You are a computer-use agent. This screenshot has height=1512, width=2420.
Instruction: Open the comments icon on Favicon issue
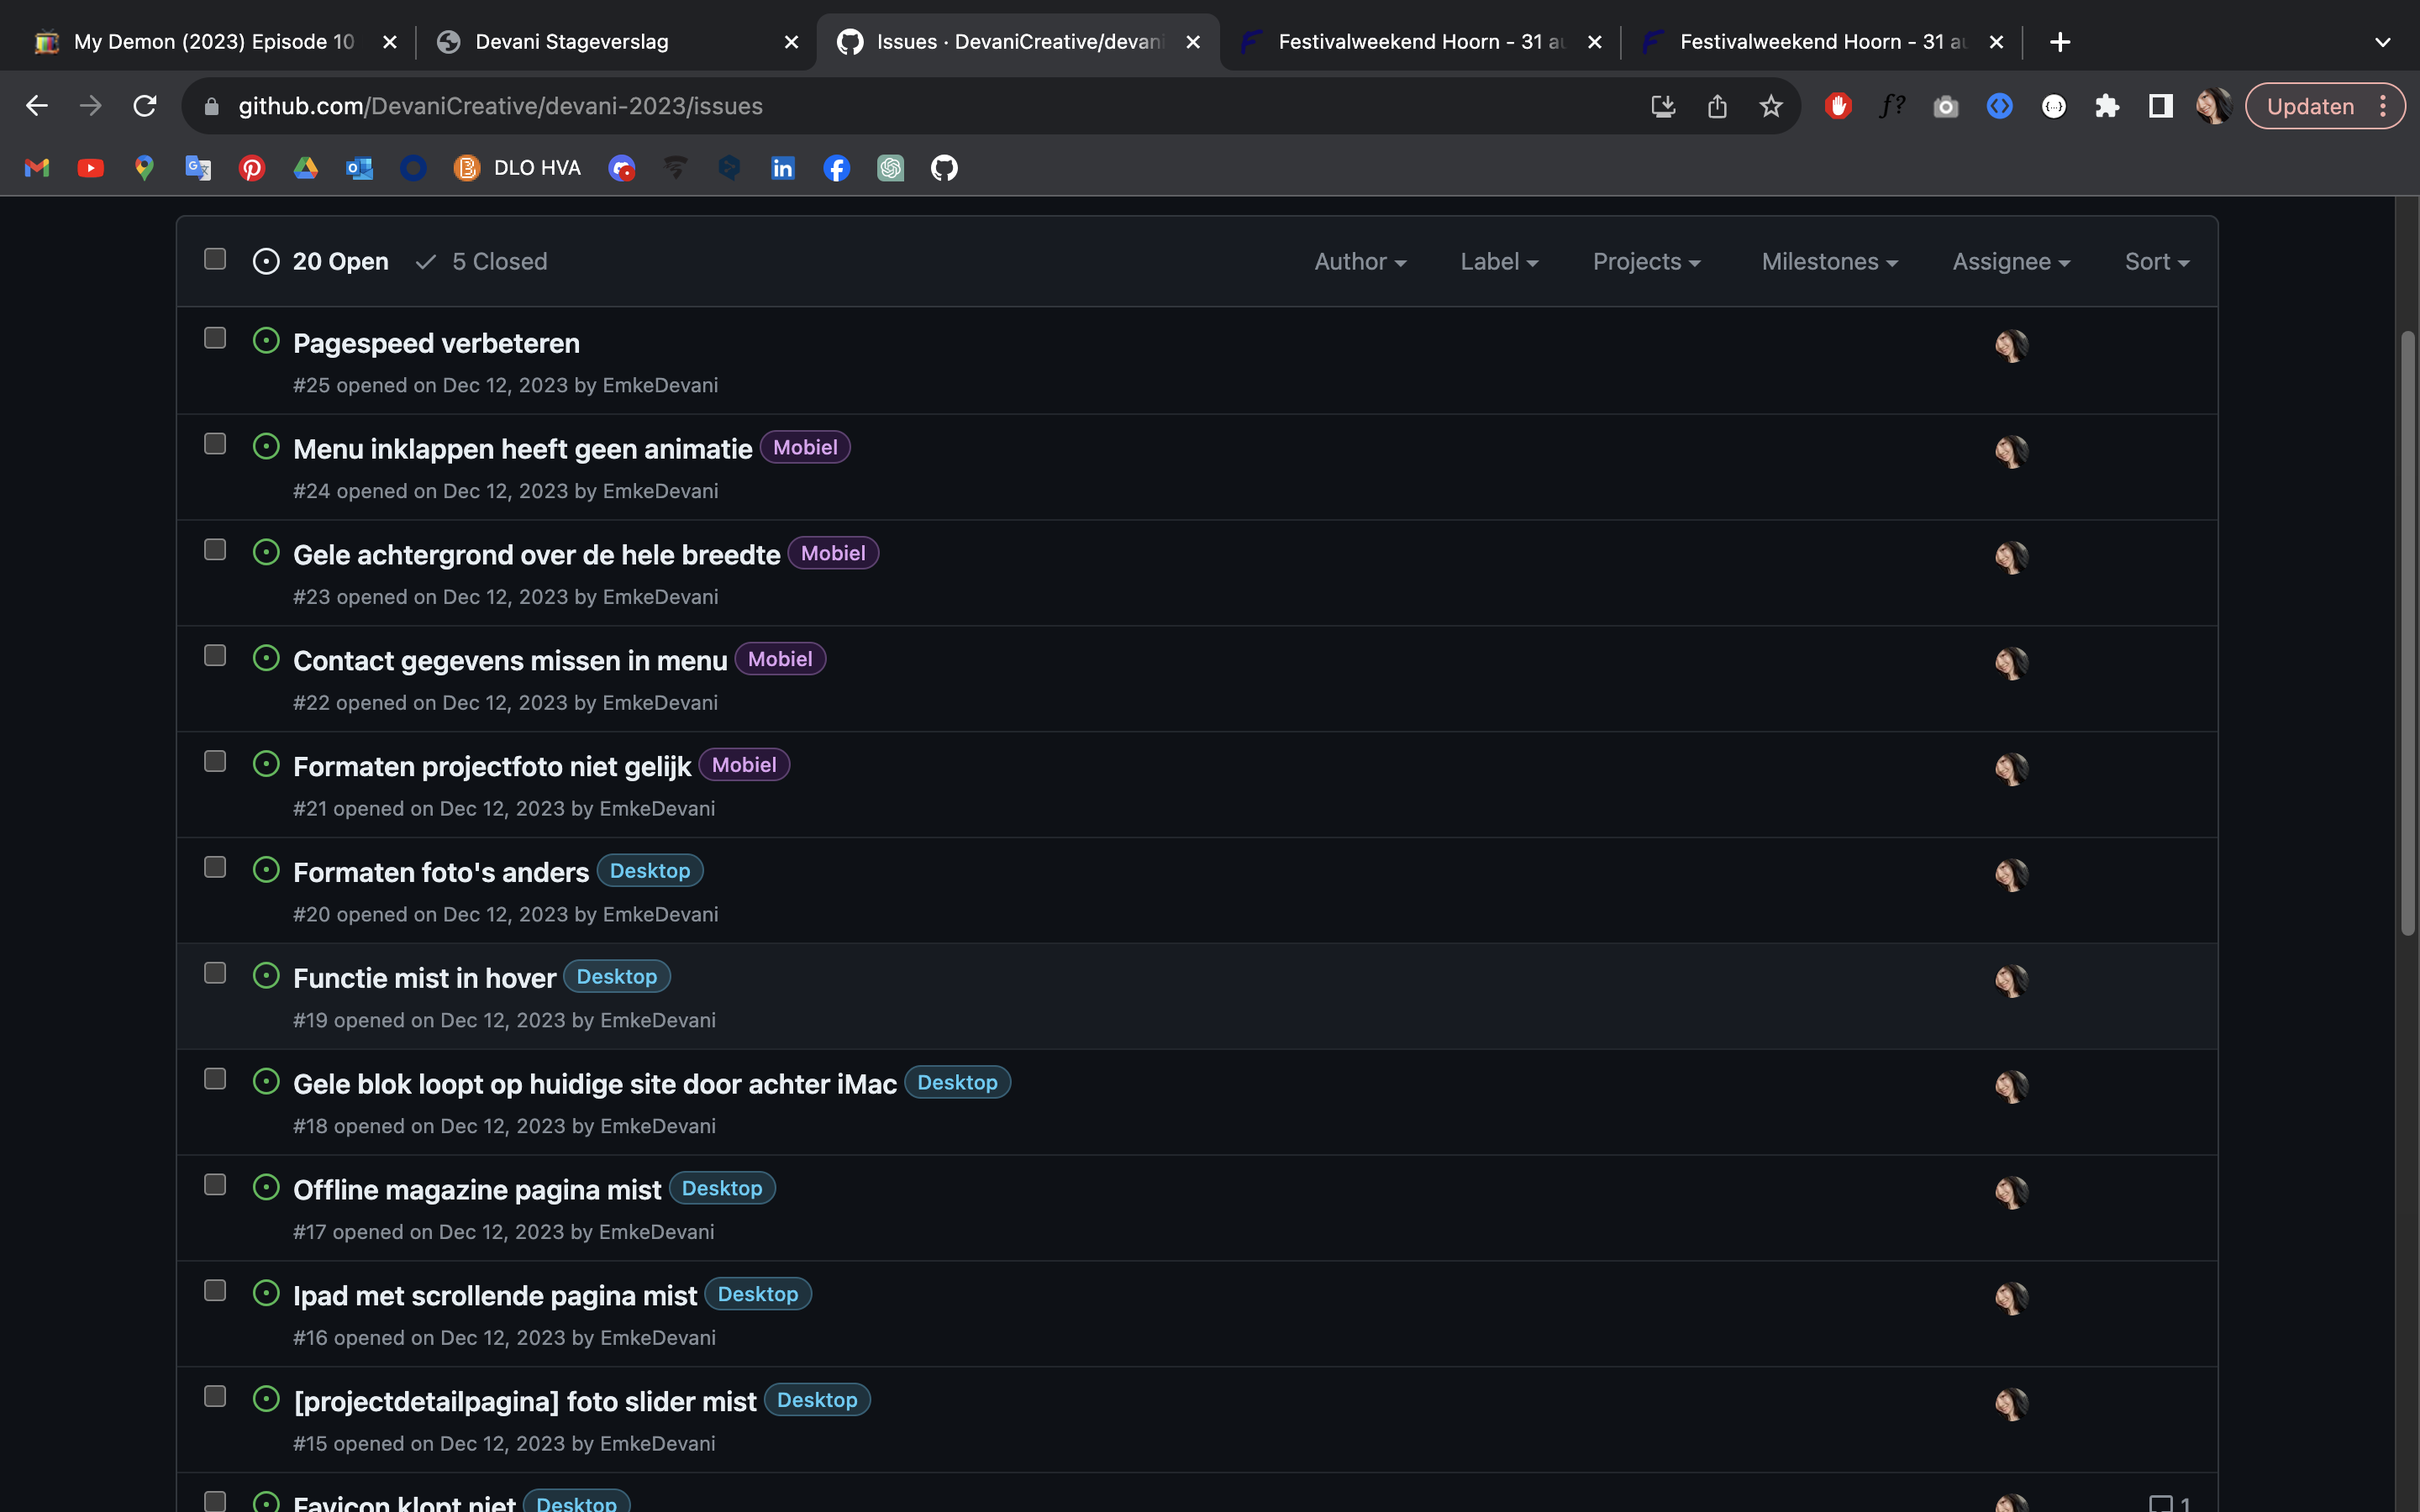coord(2161,1502)
